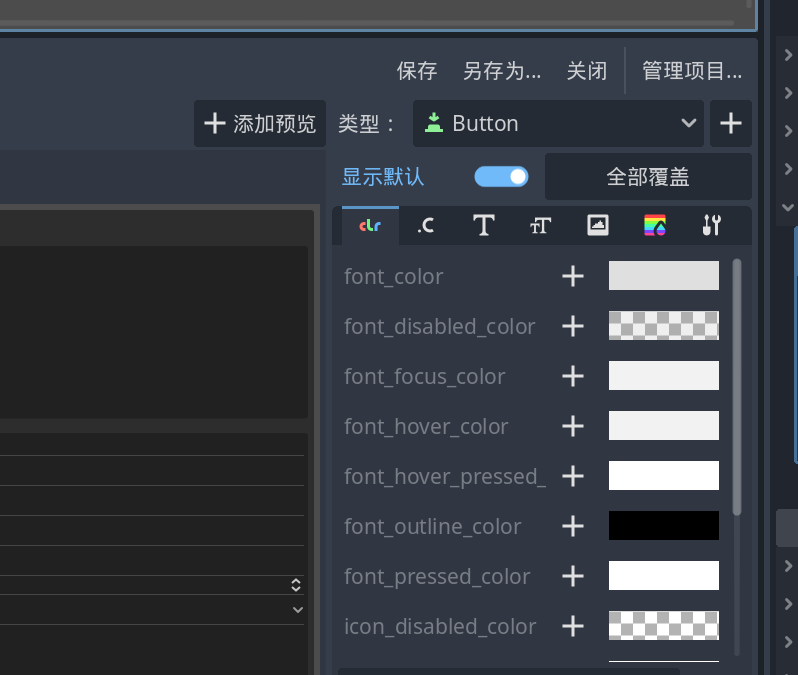The width and height of the screenshot is (798, 675).
Task: Open the StyleBoxes rainbow tab
Action: 654,226
